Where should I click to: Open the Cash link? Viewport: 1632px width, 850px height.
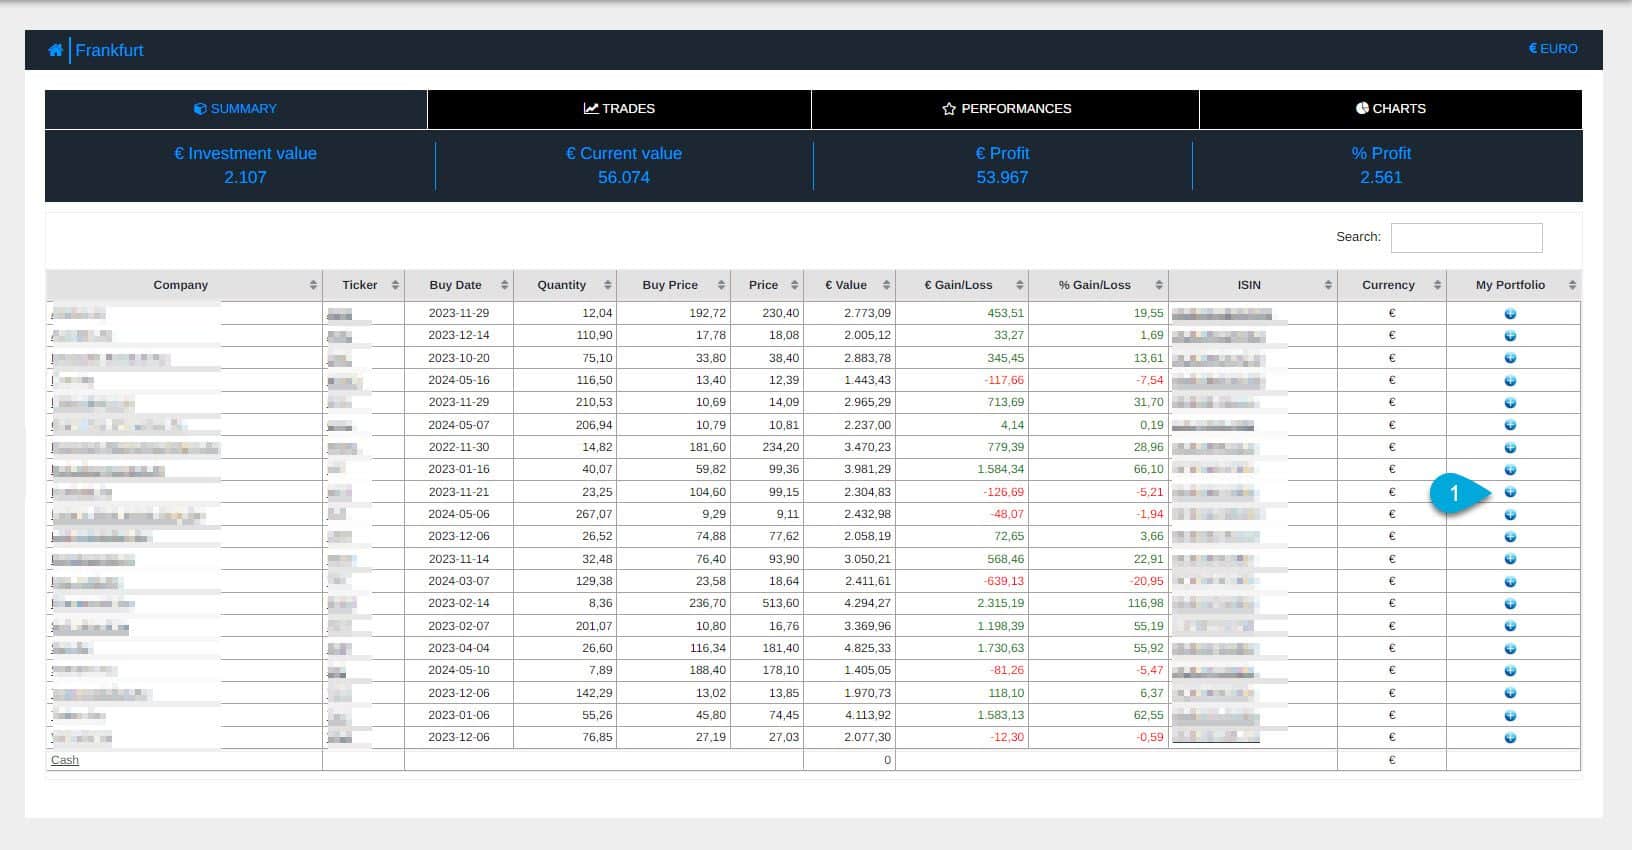tap(65, 760)
